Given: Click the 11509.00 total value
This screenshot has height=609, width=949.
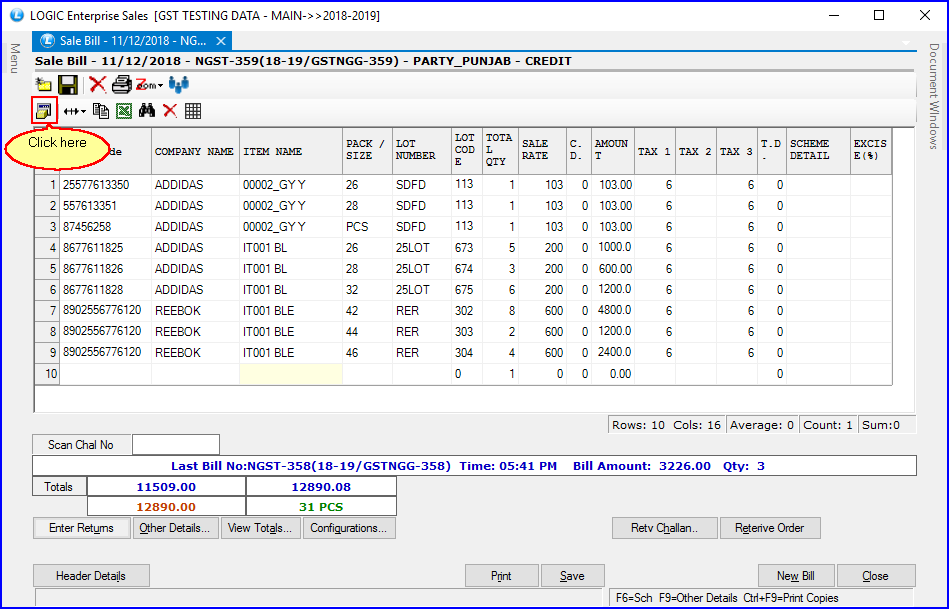Looking at the screenshot, I should pos(166,487).
